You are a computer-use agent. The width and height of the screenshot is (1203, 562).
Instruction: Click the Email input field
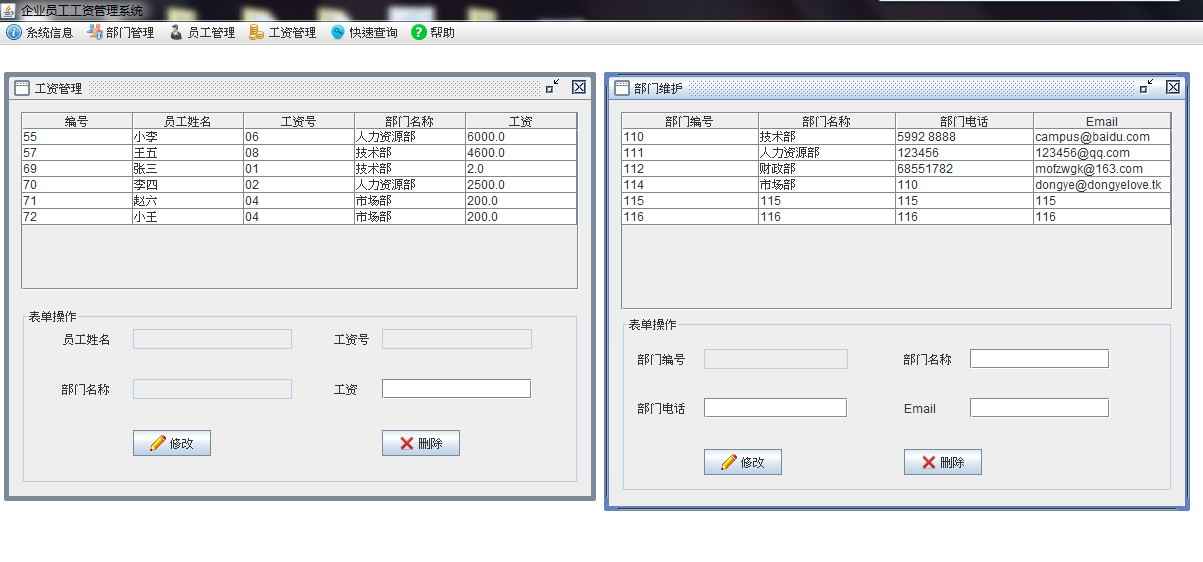tap(1039, 408)
